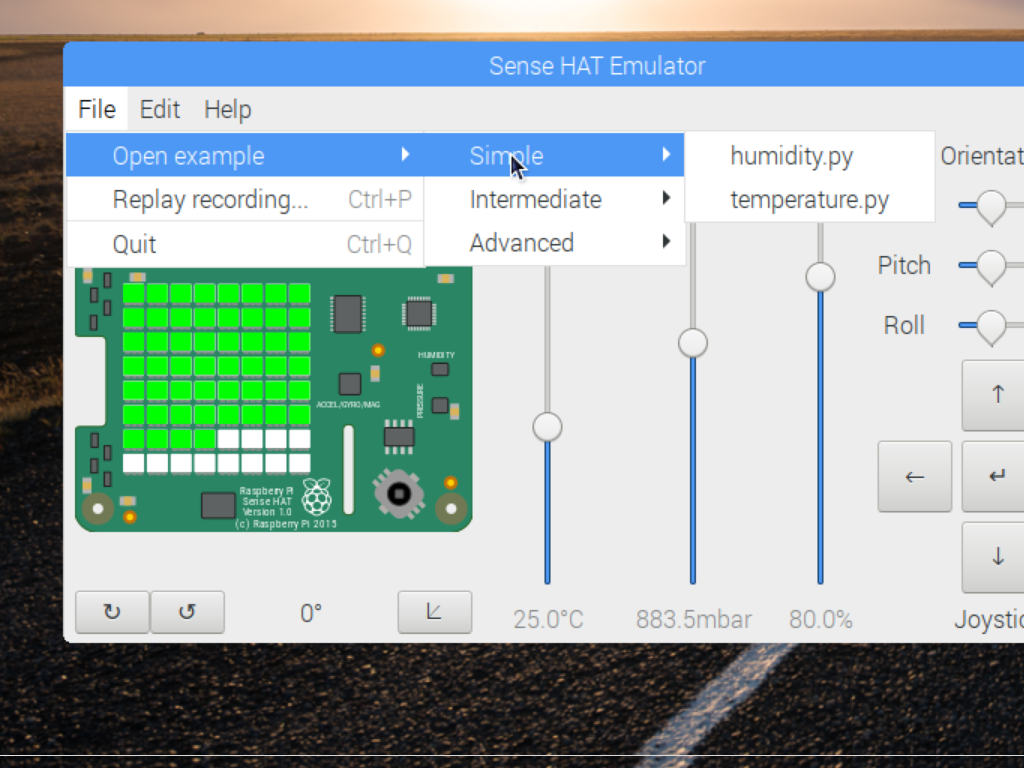Click the 883.5mbar pressure readout

pos(694,619)
